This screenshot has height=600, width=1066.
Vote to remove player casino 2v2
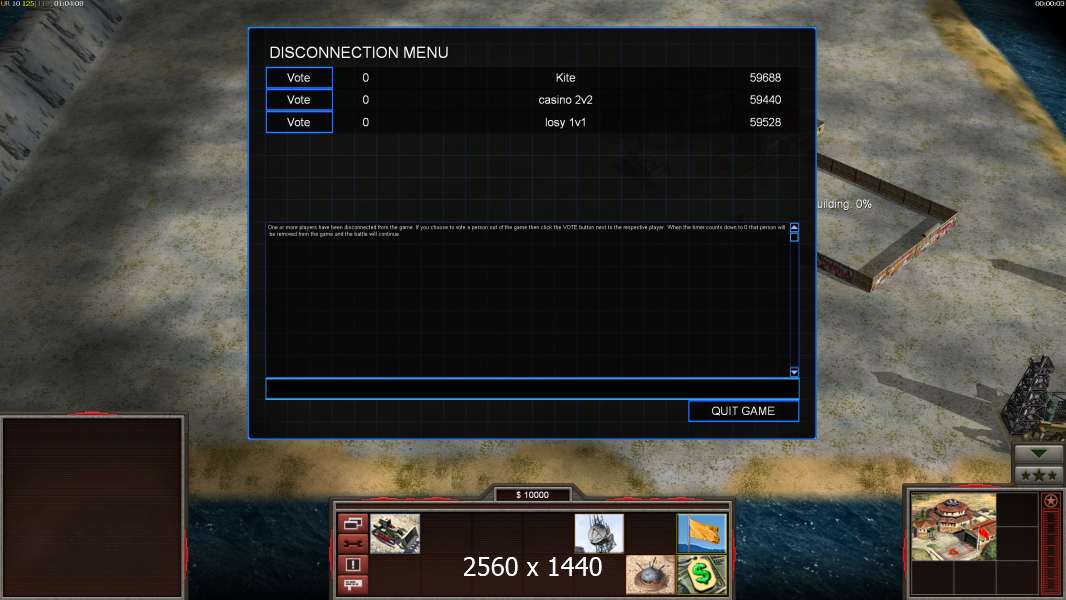298,100
